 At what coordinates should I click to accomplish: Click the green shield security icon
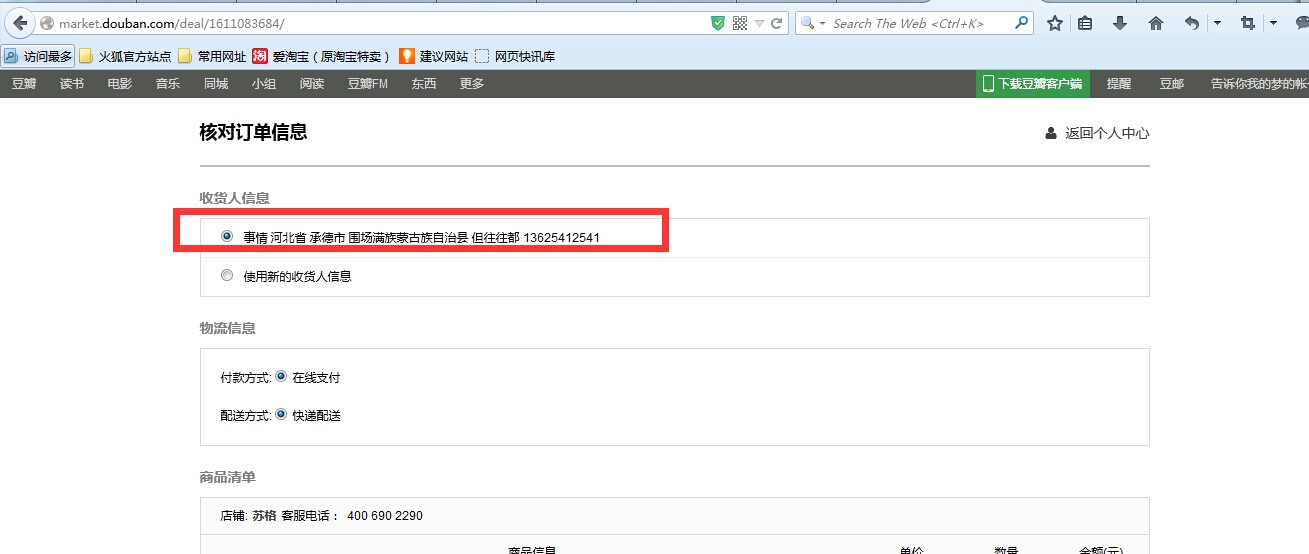coord(718,23)
